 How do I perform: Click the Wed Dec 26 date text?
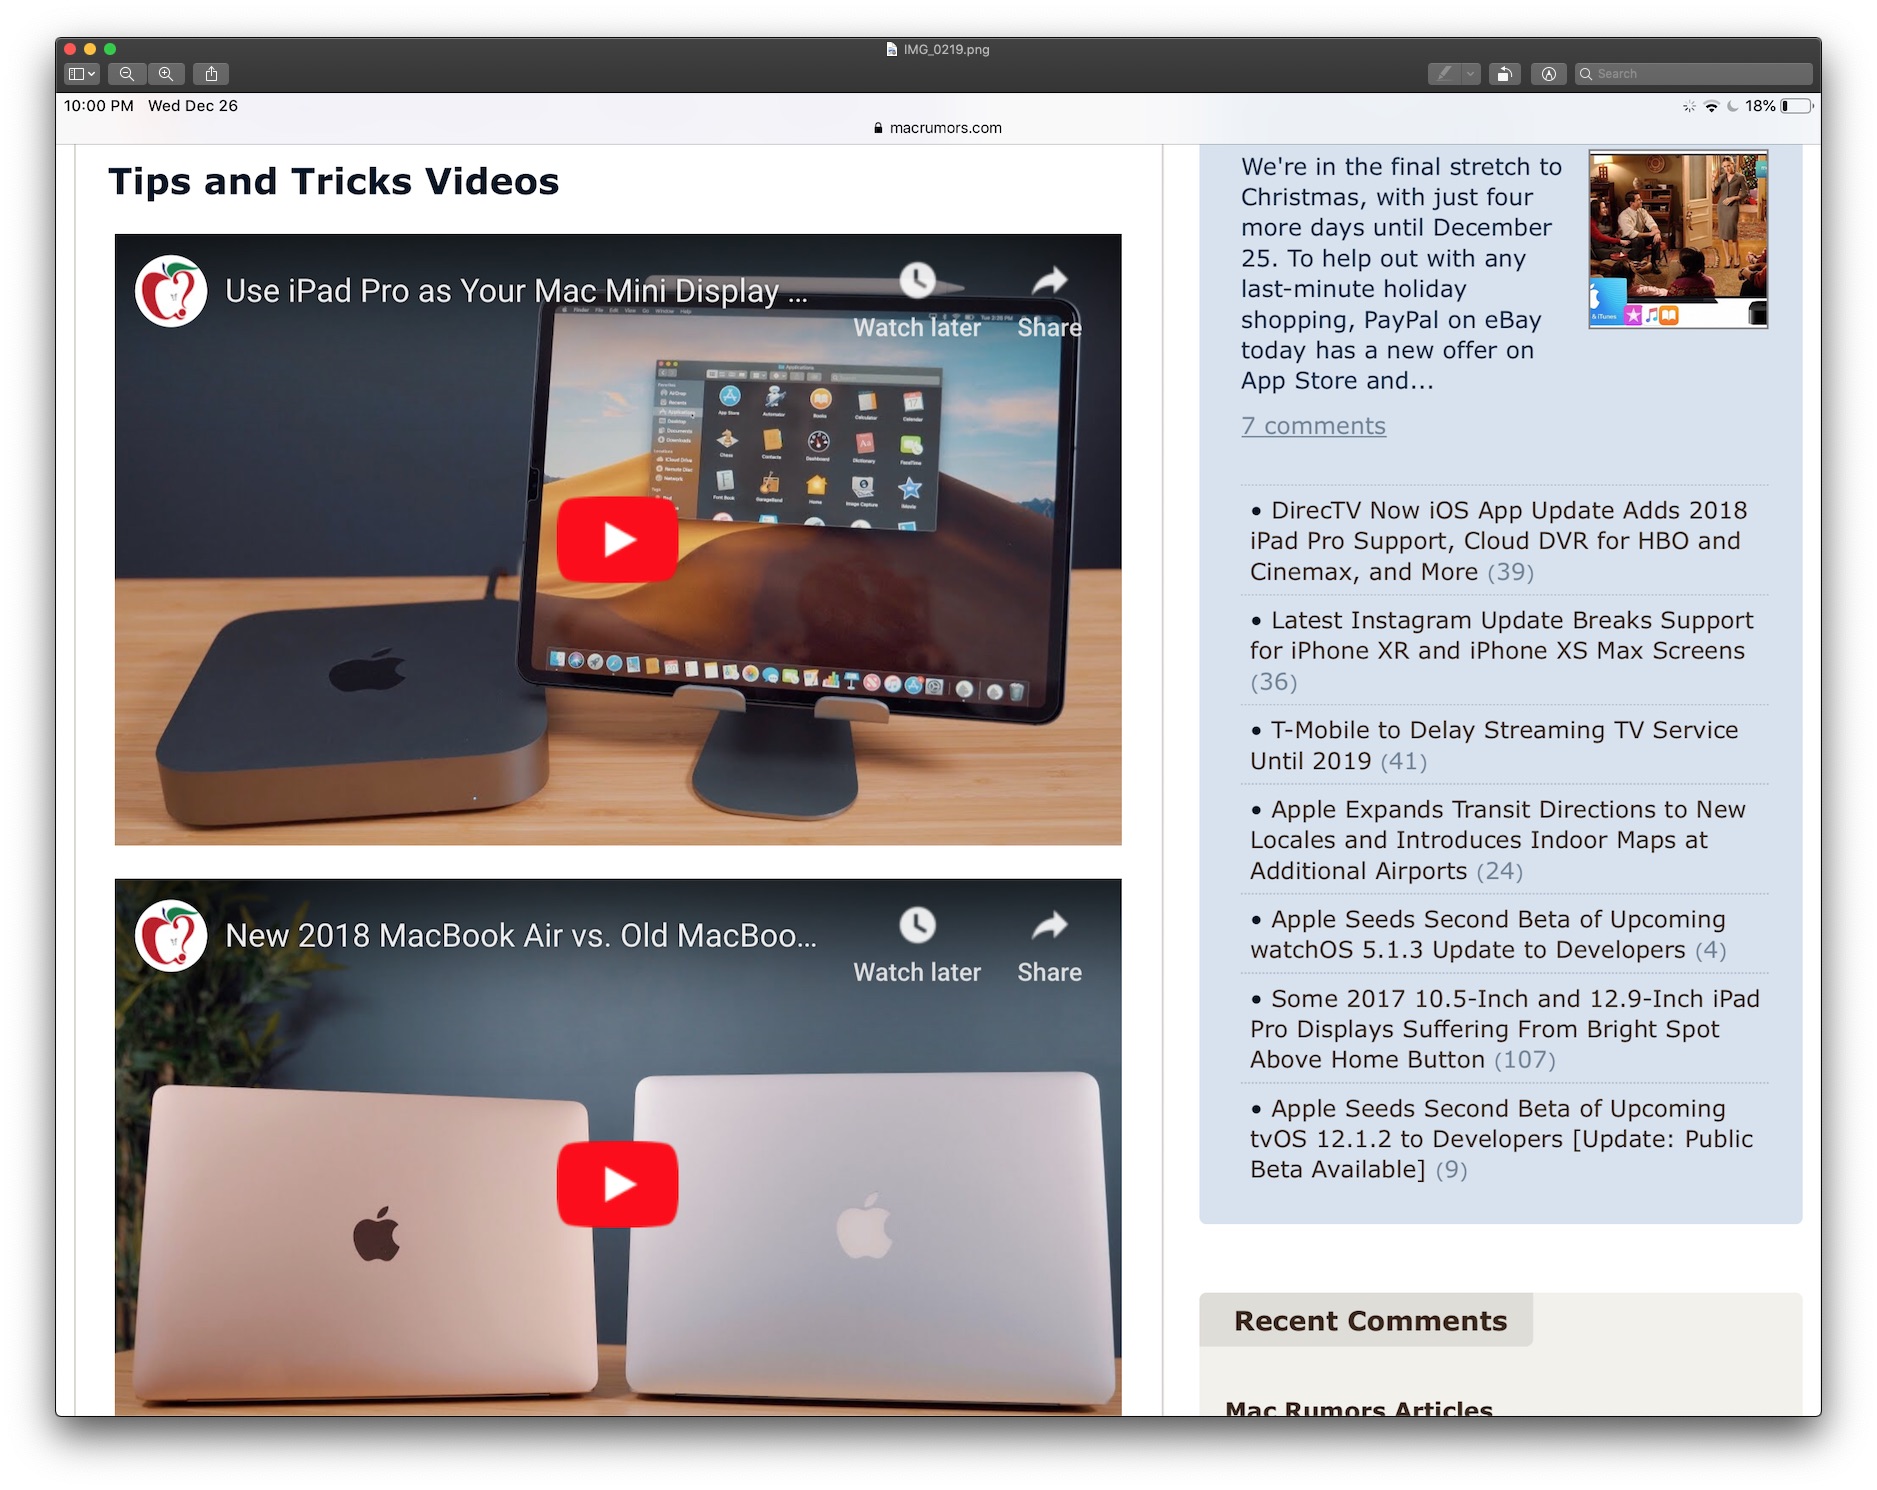coord(193,106)
